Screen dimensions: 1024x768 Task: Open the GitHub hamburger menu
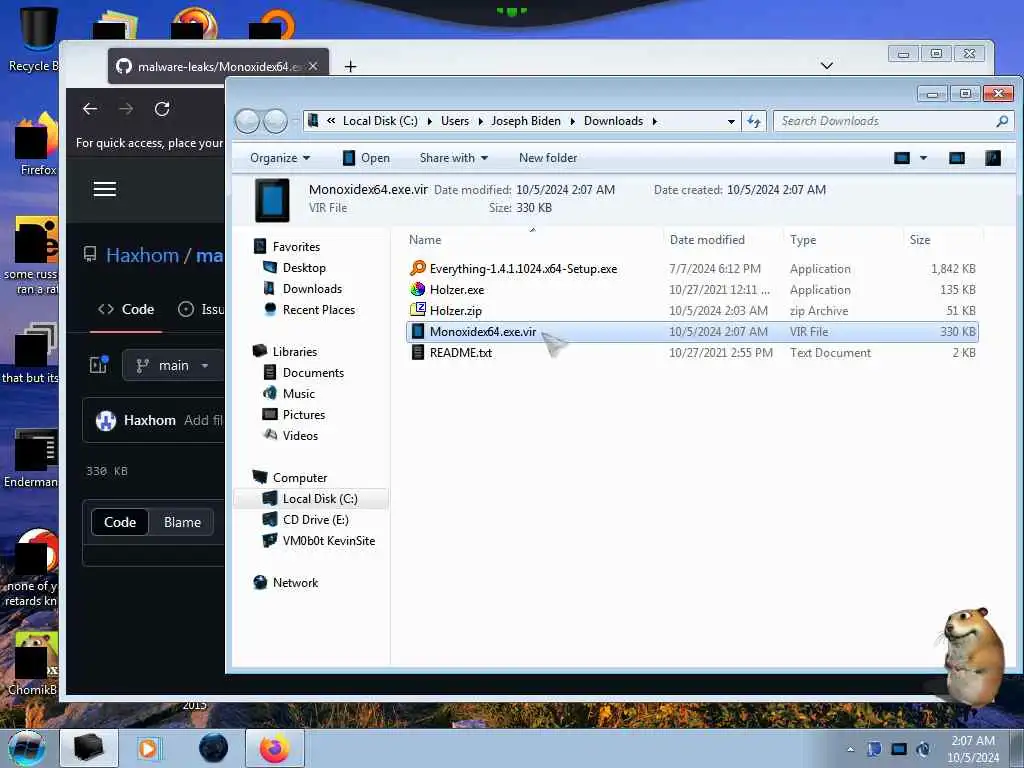[104, 189]
